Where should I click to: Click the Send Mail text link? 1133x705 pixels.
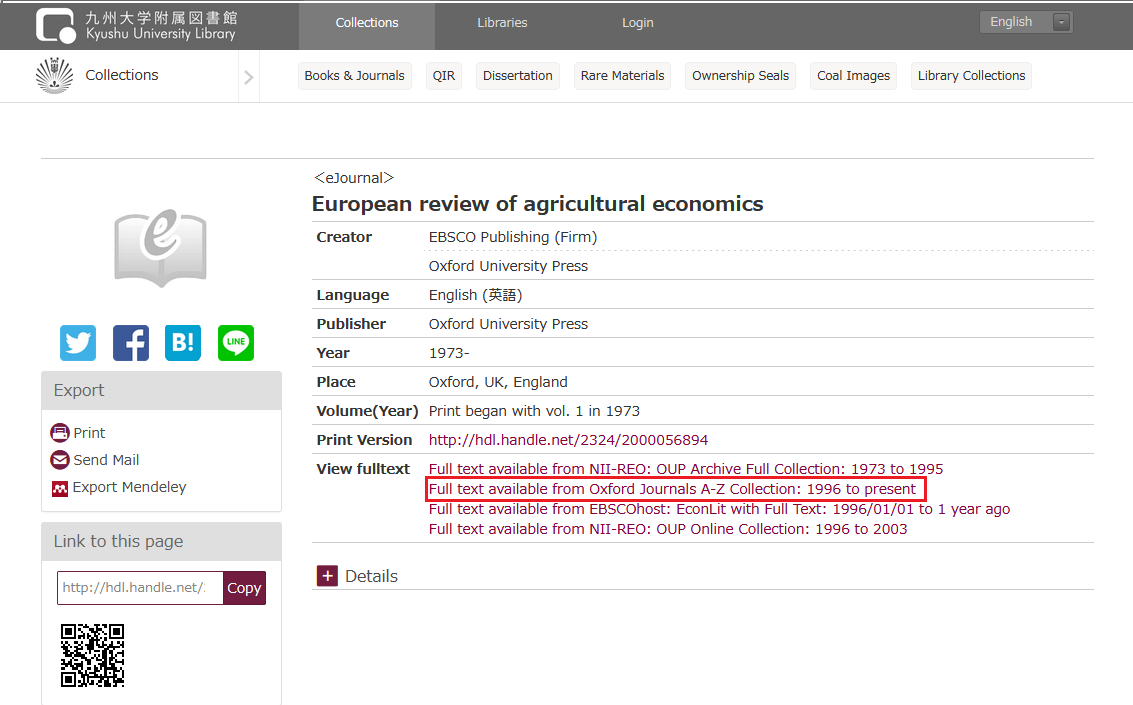(x=106, y=460)
